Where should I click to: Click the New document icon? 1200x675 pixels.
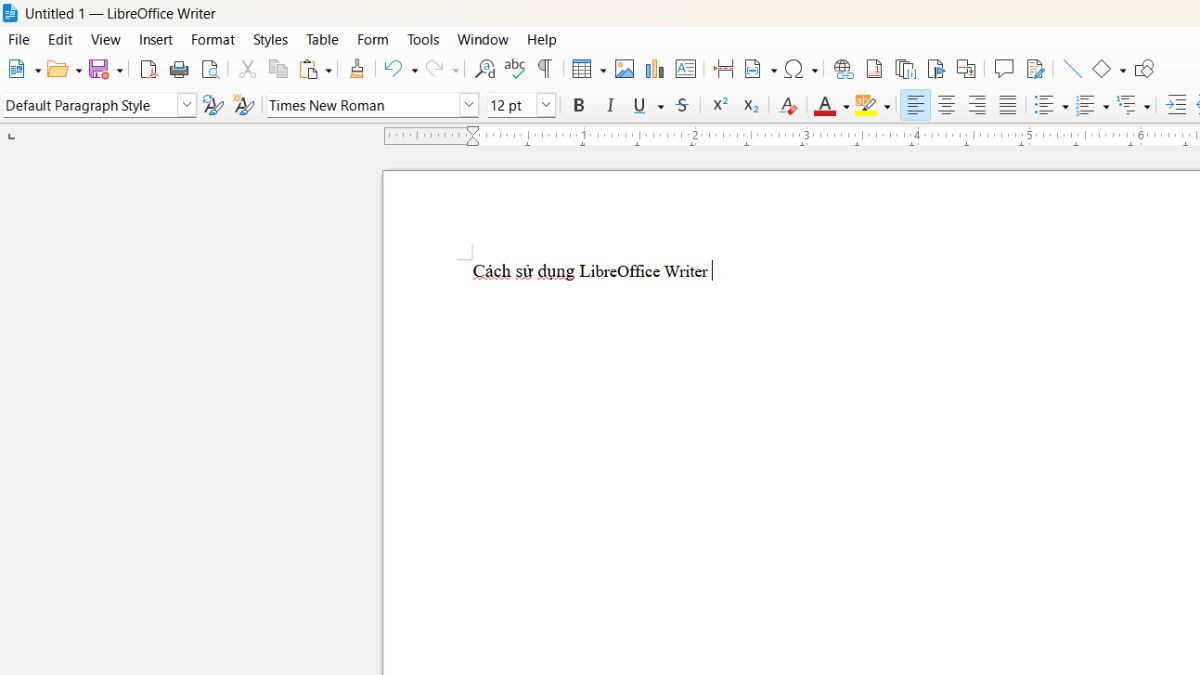tap(18, 69)
